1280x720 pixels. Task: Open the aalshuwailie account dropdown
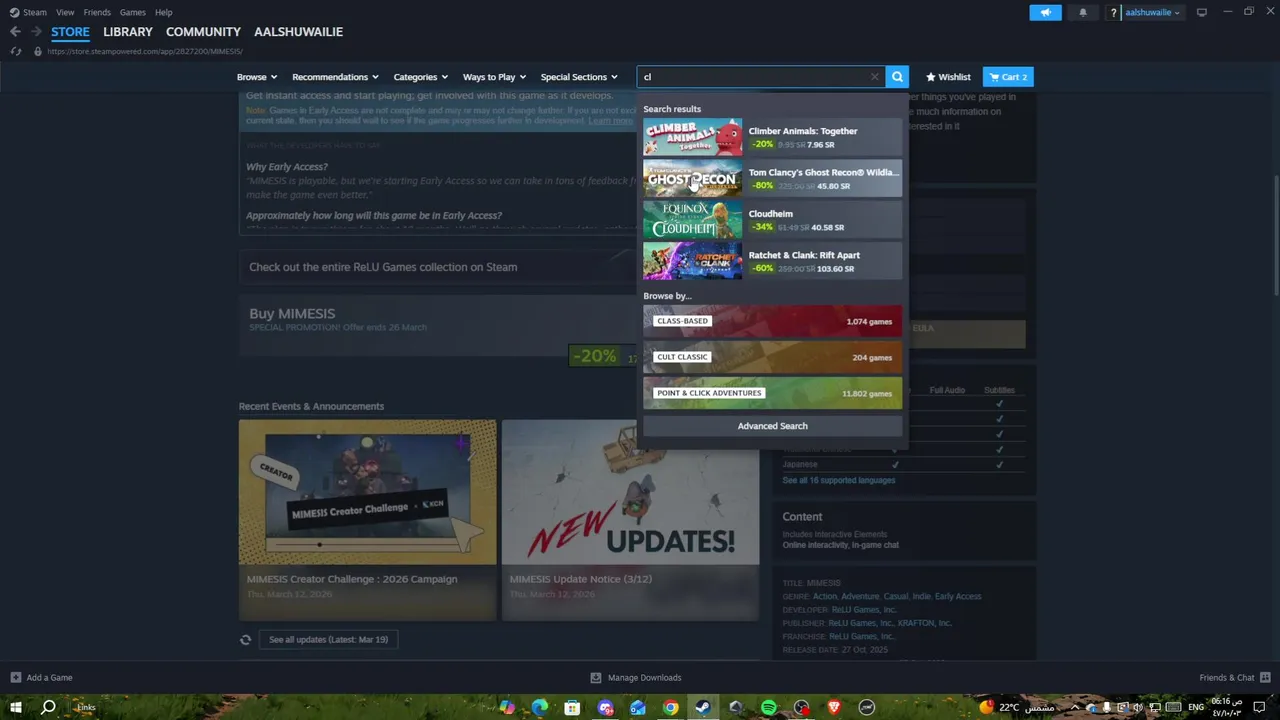click(1152, 12)
